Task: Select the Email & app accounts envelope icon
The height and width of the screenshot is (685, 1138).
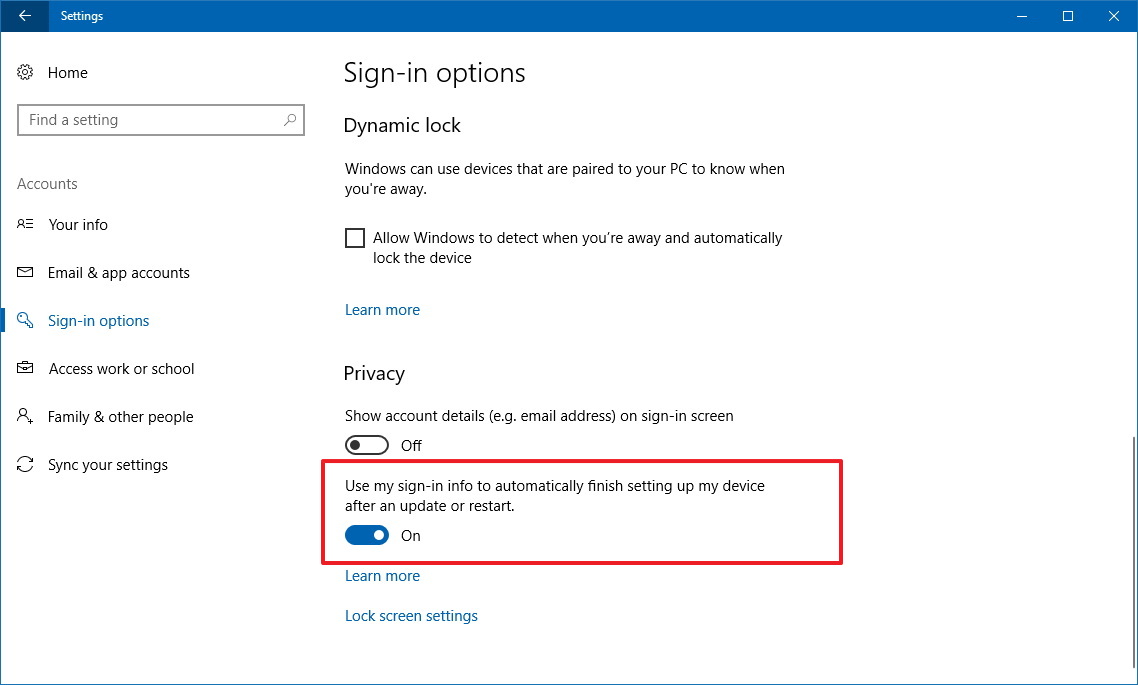Action: coord(25,272)
